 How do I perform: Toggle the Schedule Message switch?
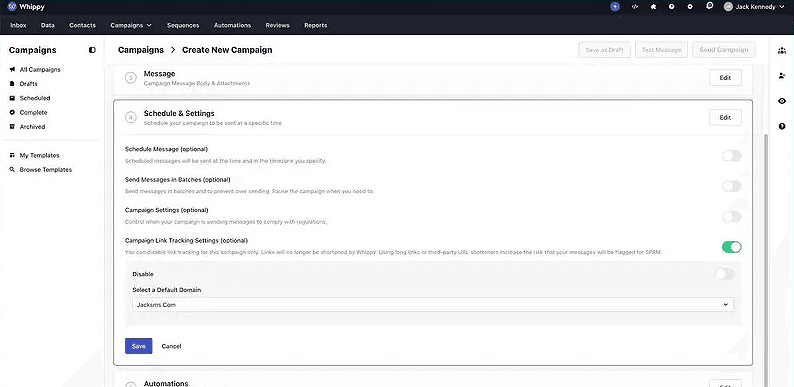tap(731, 156)
